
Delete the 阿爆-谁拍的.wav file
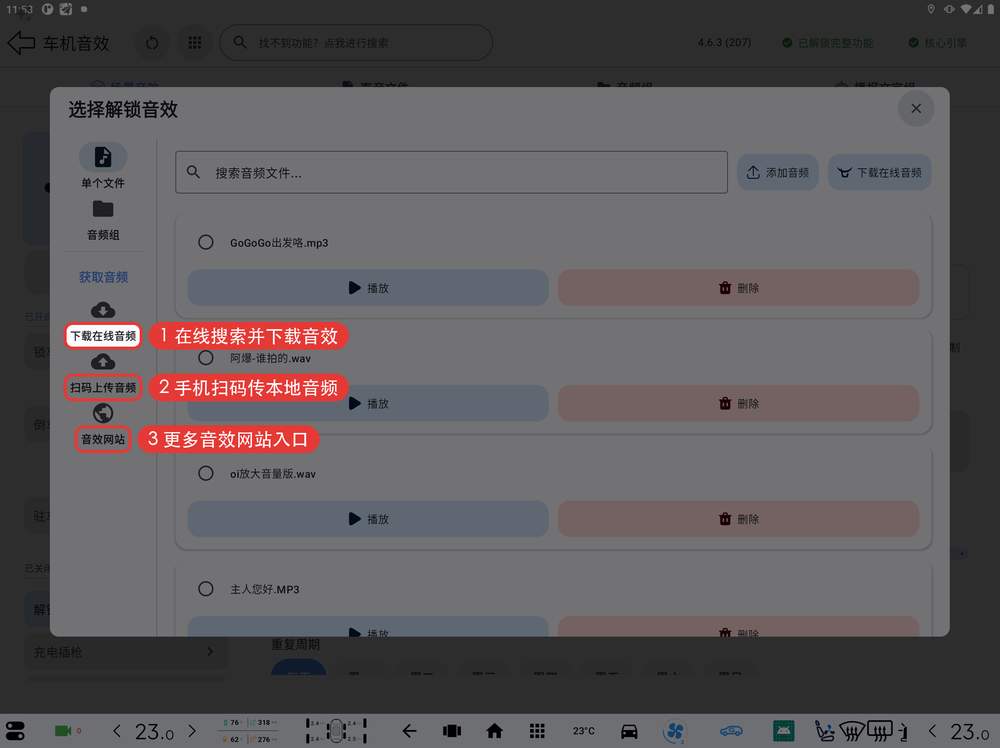(x=739, y=403)
